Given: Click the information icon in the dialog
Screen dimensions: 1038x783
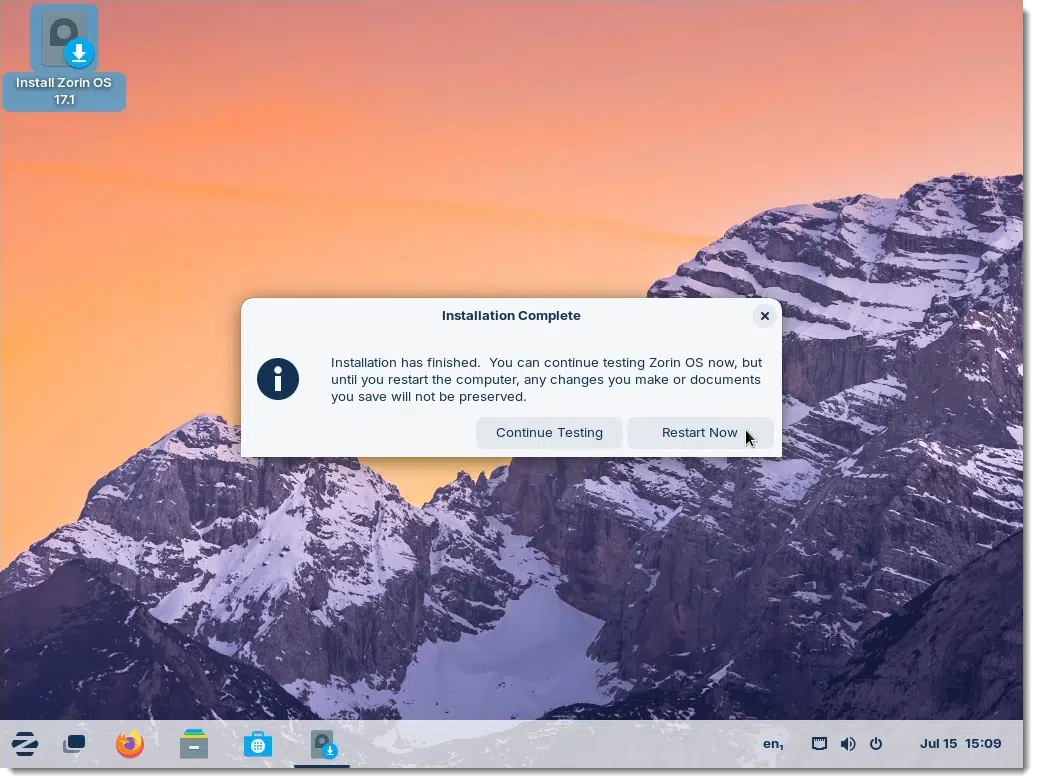Looking at the screenshot, I should [x=278, y=379].
